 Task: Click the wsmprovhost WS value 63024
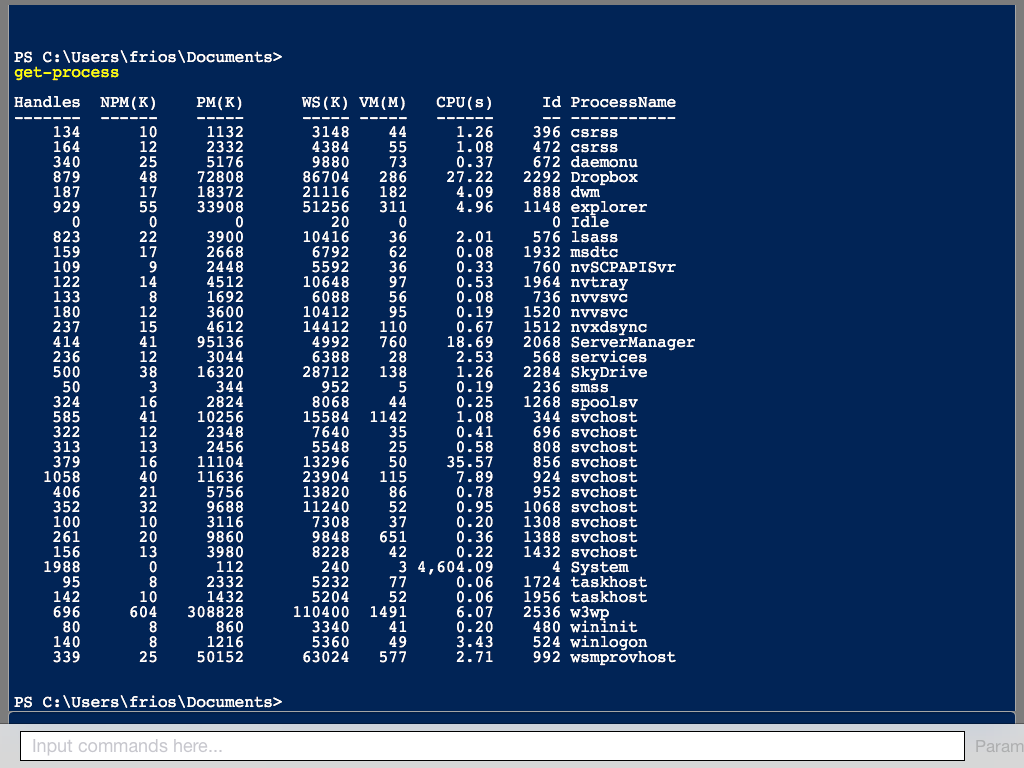325,658
